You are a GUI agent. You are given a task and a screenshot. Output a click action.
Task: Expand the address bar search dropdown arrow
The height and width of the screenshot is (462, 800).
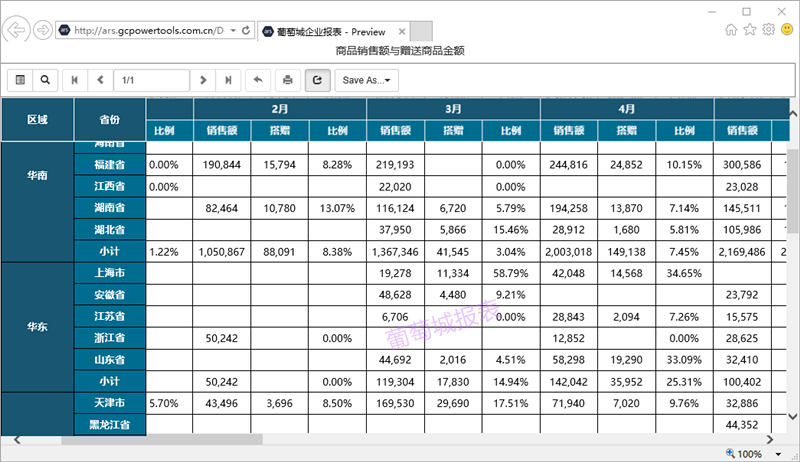tap(233, 31)
